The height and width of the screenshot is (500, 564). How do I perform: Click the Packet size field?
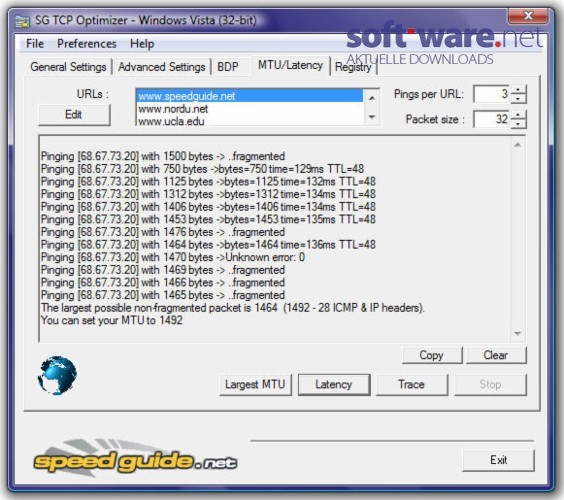point(492,119)
